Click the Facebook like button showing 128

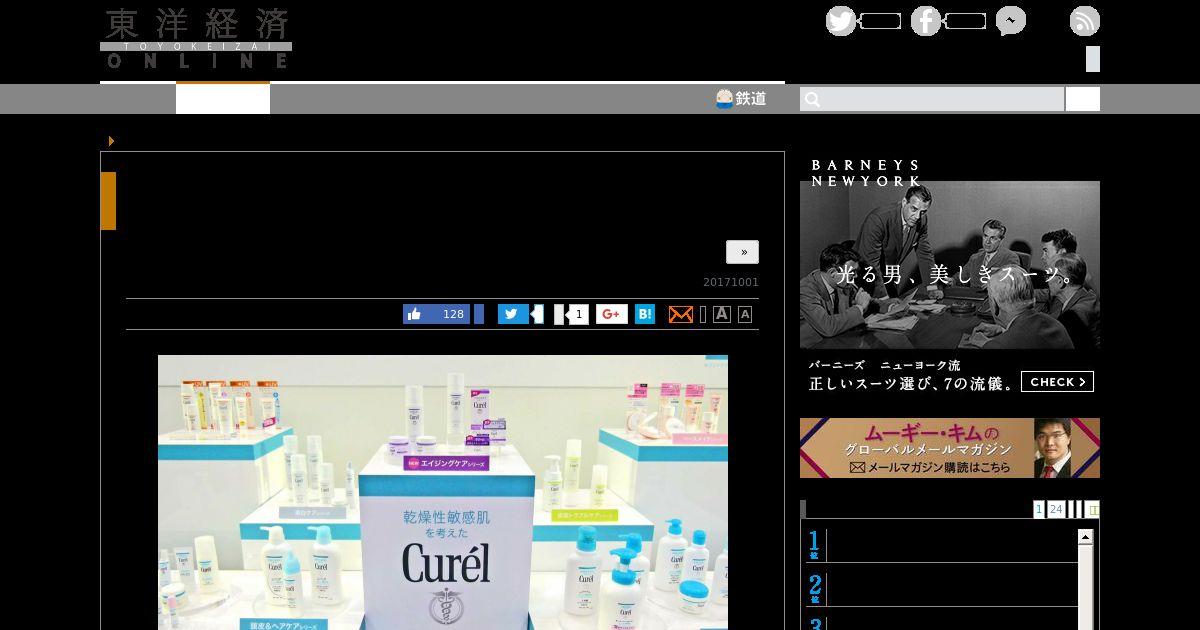point(436,314)
